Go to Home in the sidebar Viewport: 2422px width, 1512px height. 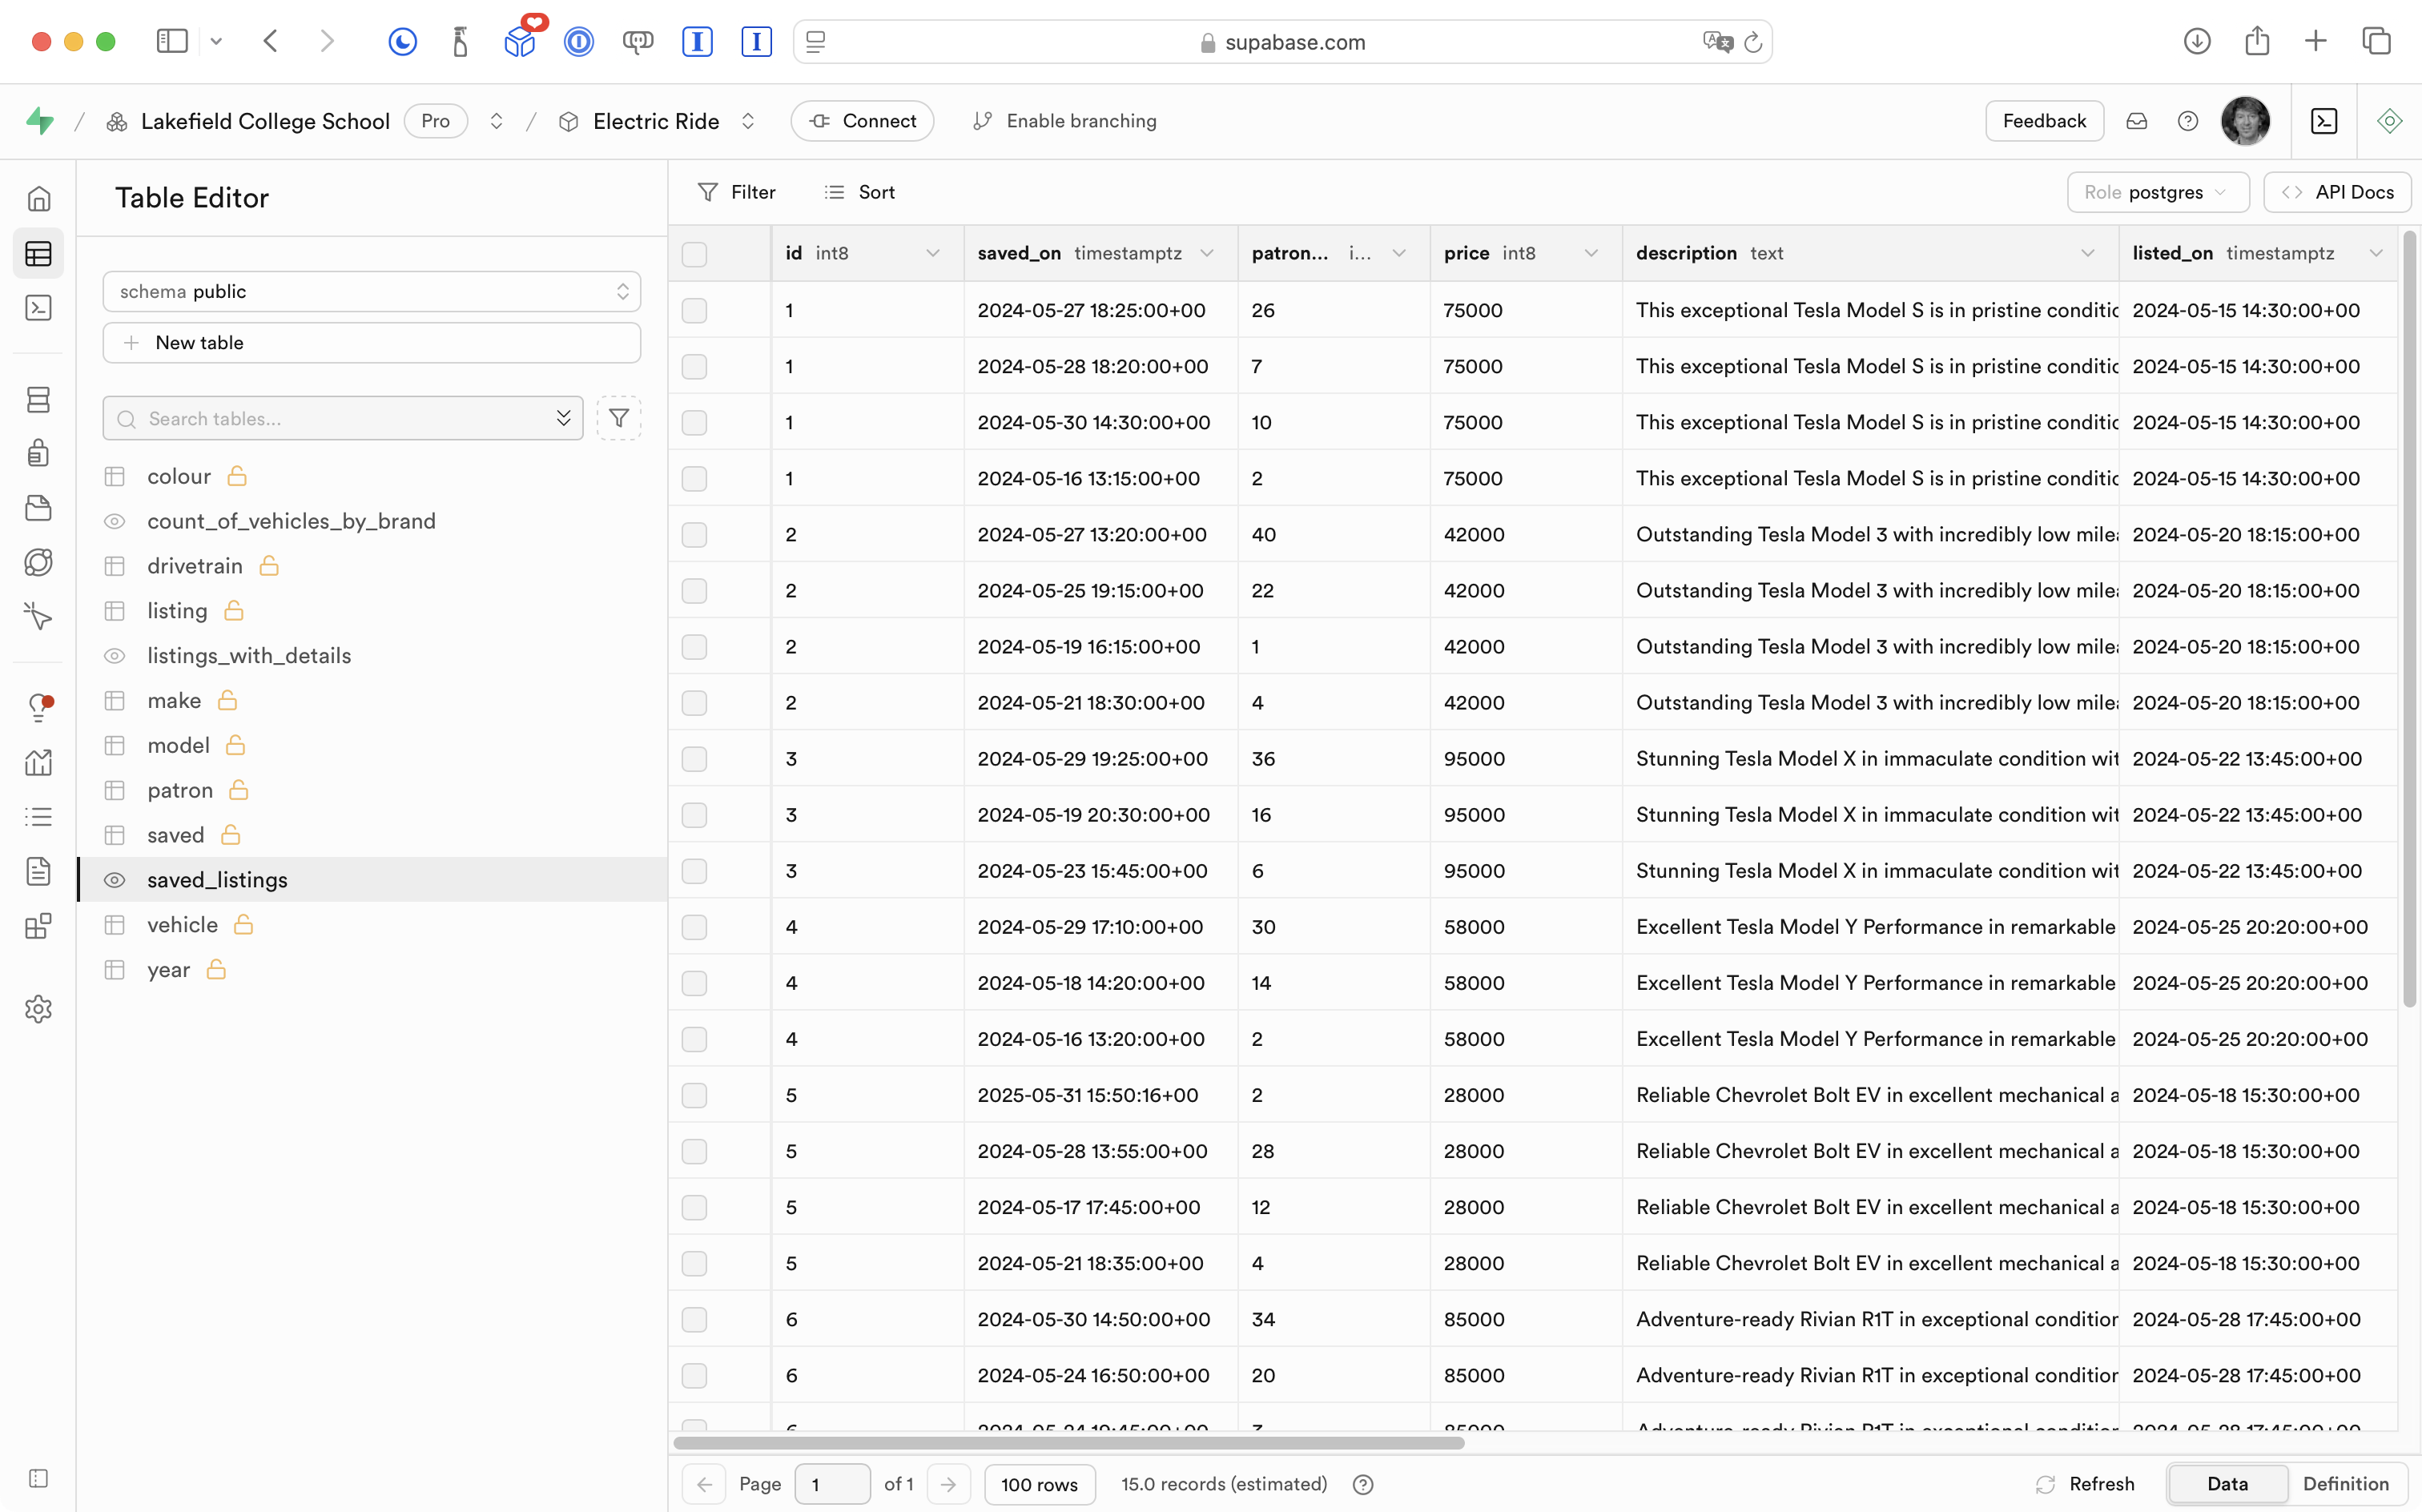[x=38, y=198]
